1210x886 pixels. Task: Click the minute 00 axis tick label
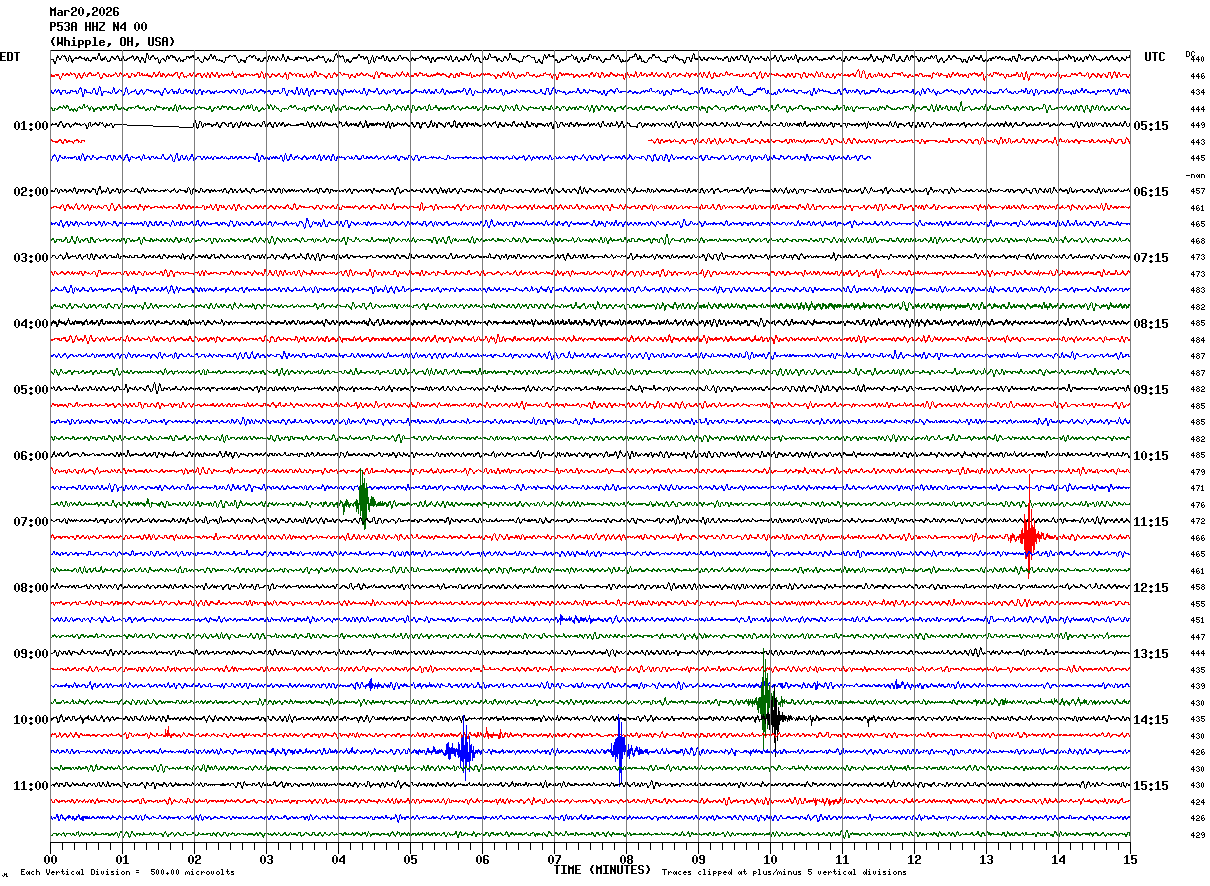pyautogui.click(x=50, y=859)
